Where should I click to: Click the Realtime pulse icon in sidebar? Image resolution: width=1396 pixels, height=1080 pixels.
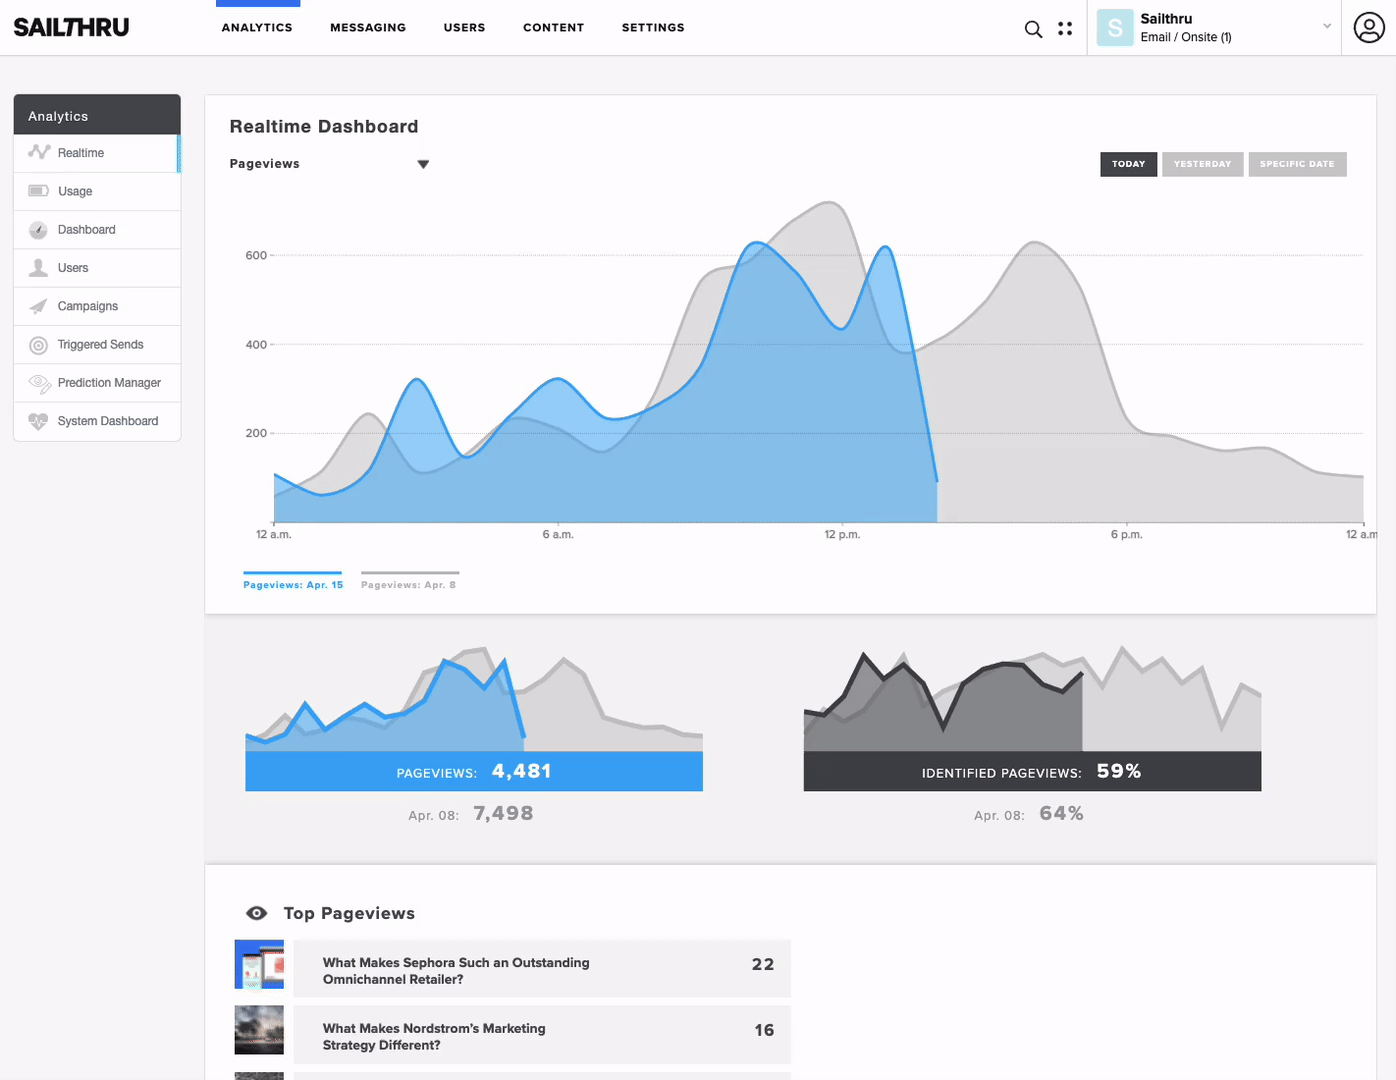tap(39, 152)
